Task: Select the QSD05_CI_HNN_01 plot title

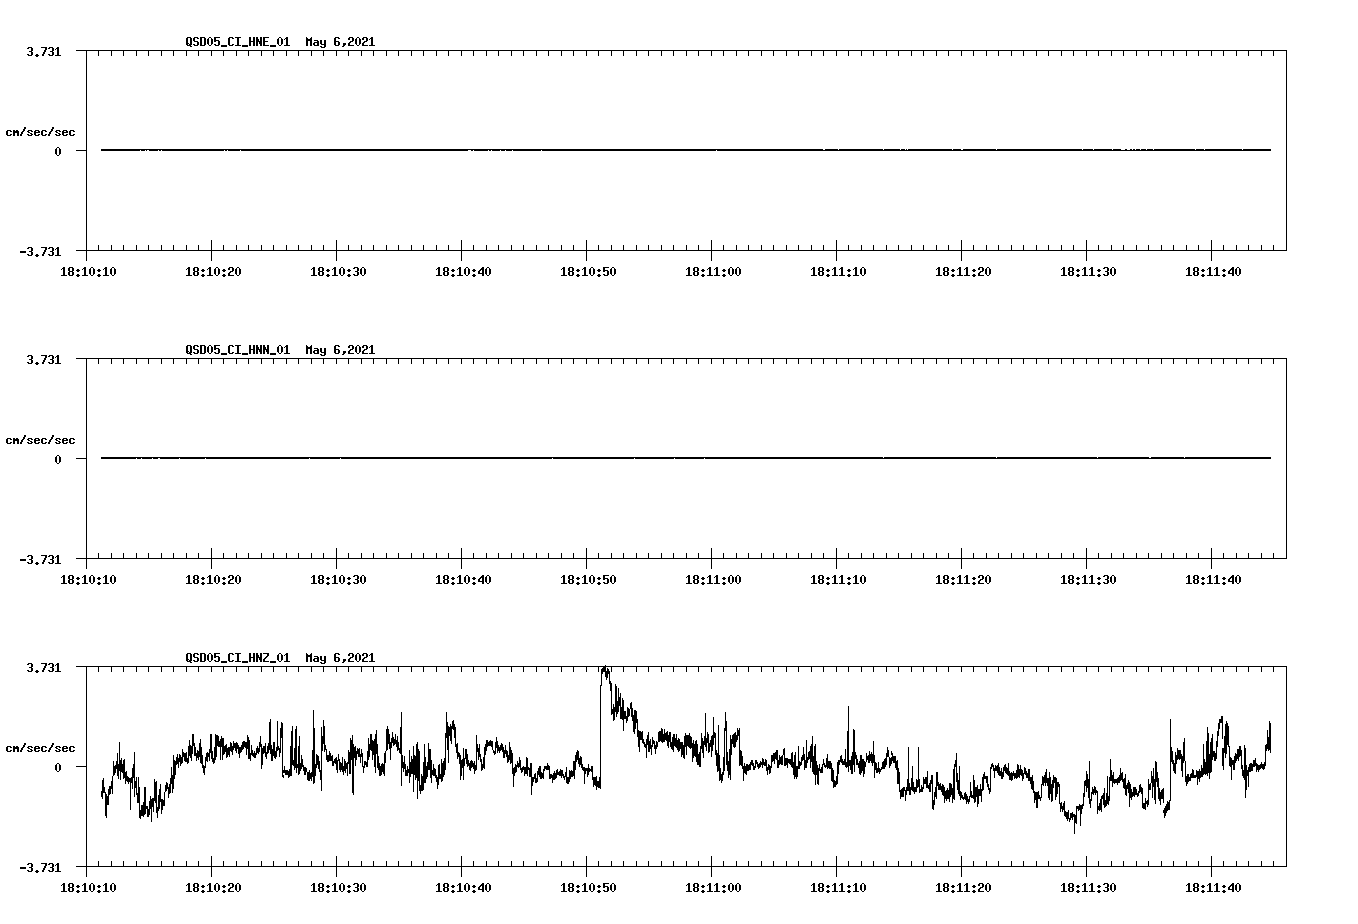Action: (239, 350)
